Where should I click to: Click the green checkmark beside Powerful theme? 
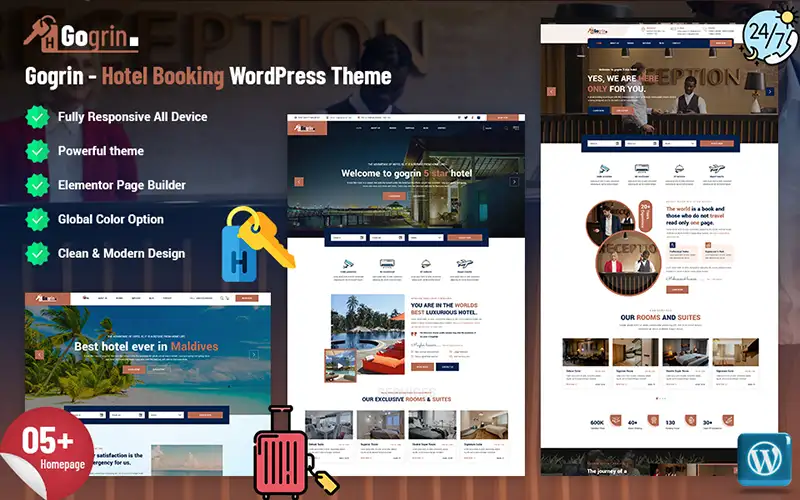tap(38, 151)
